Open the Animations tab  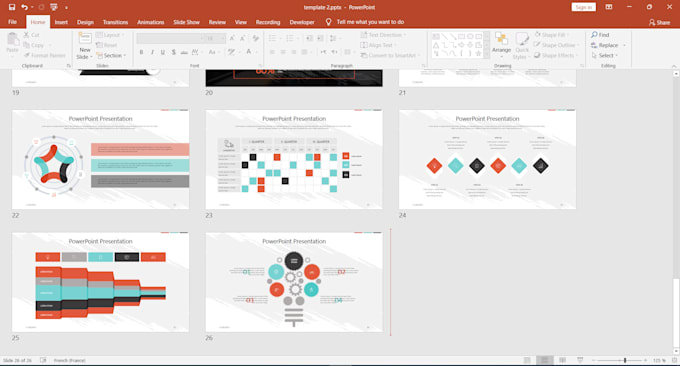(150, 22)
